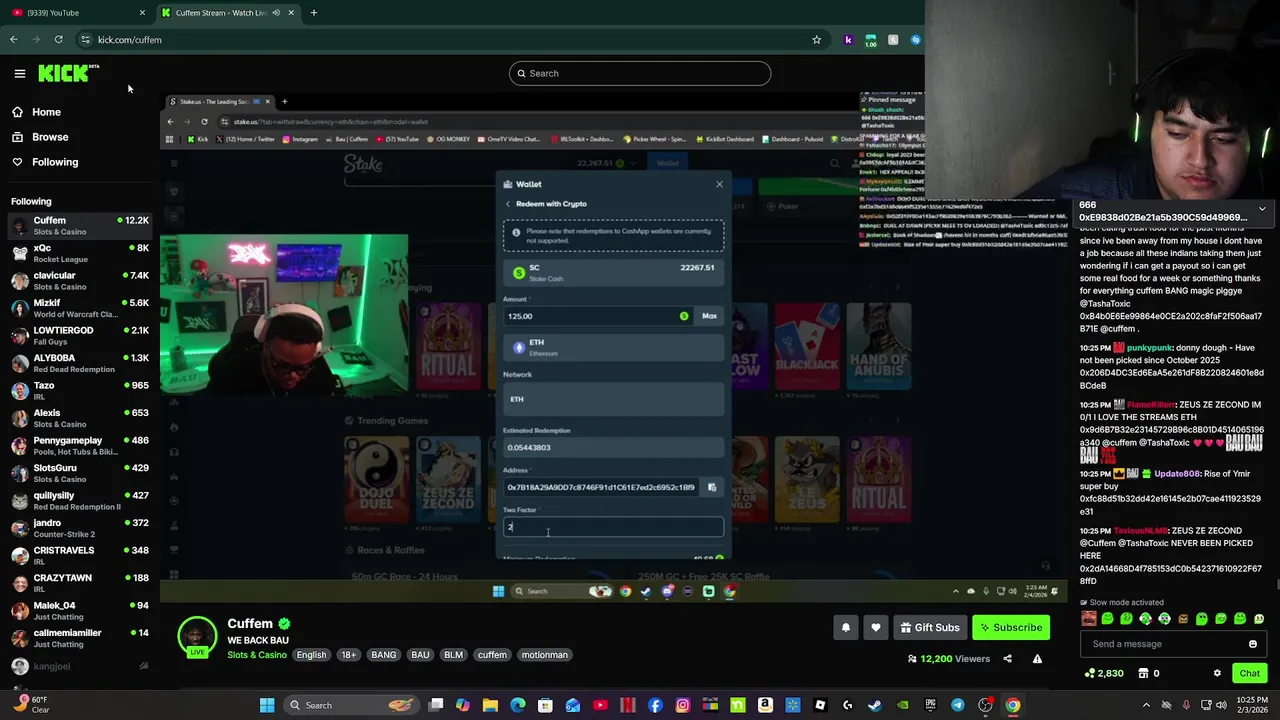Click the kick.com/cuffem address bar

440,40
